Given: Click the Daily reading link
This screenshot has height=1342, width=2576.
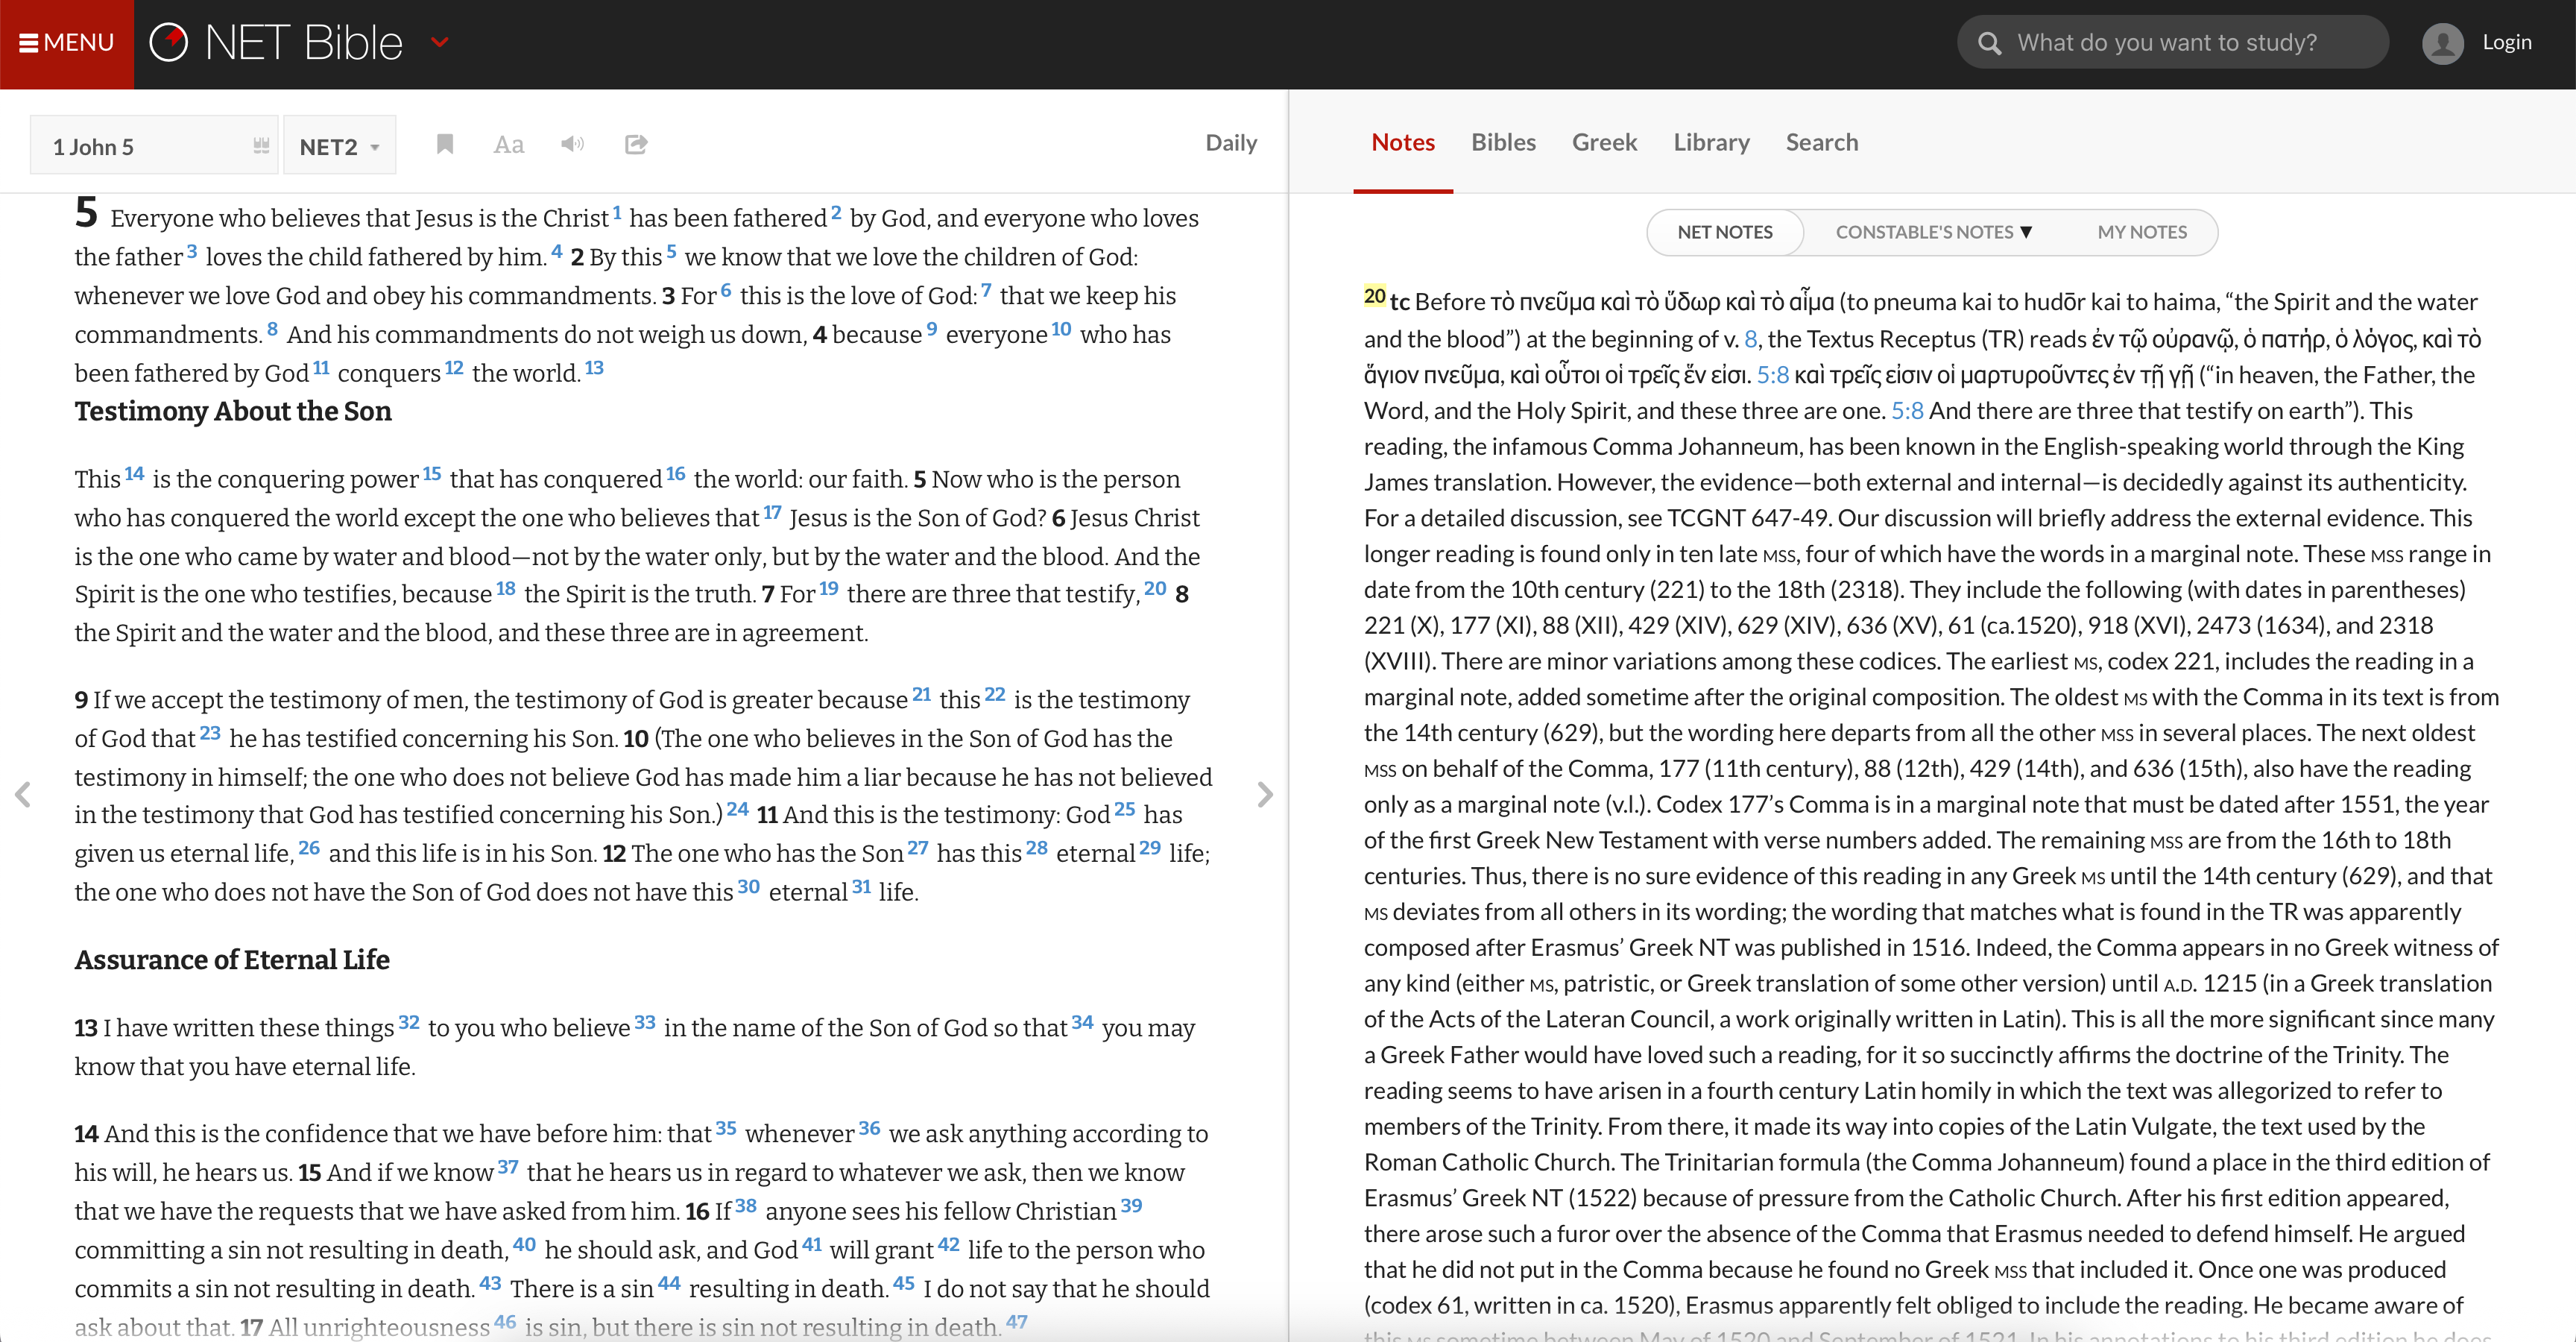Looking at the screenshot, I should pos(1230,143).
